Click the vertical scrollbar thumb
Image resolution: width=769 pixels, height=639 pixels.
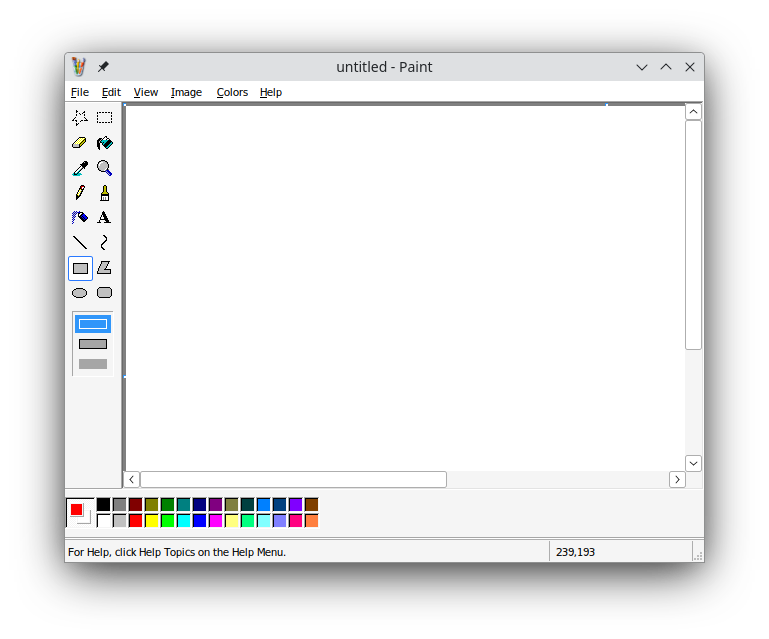coord(693,235)
